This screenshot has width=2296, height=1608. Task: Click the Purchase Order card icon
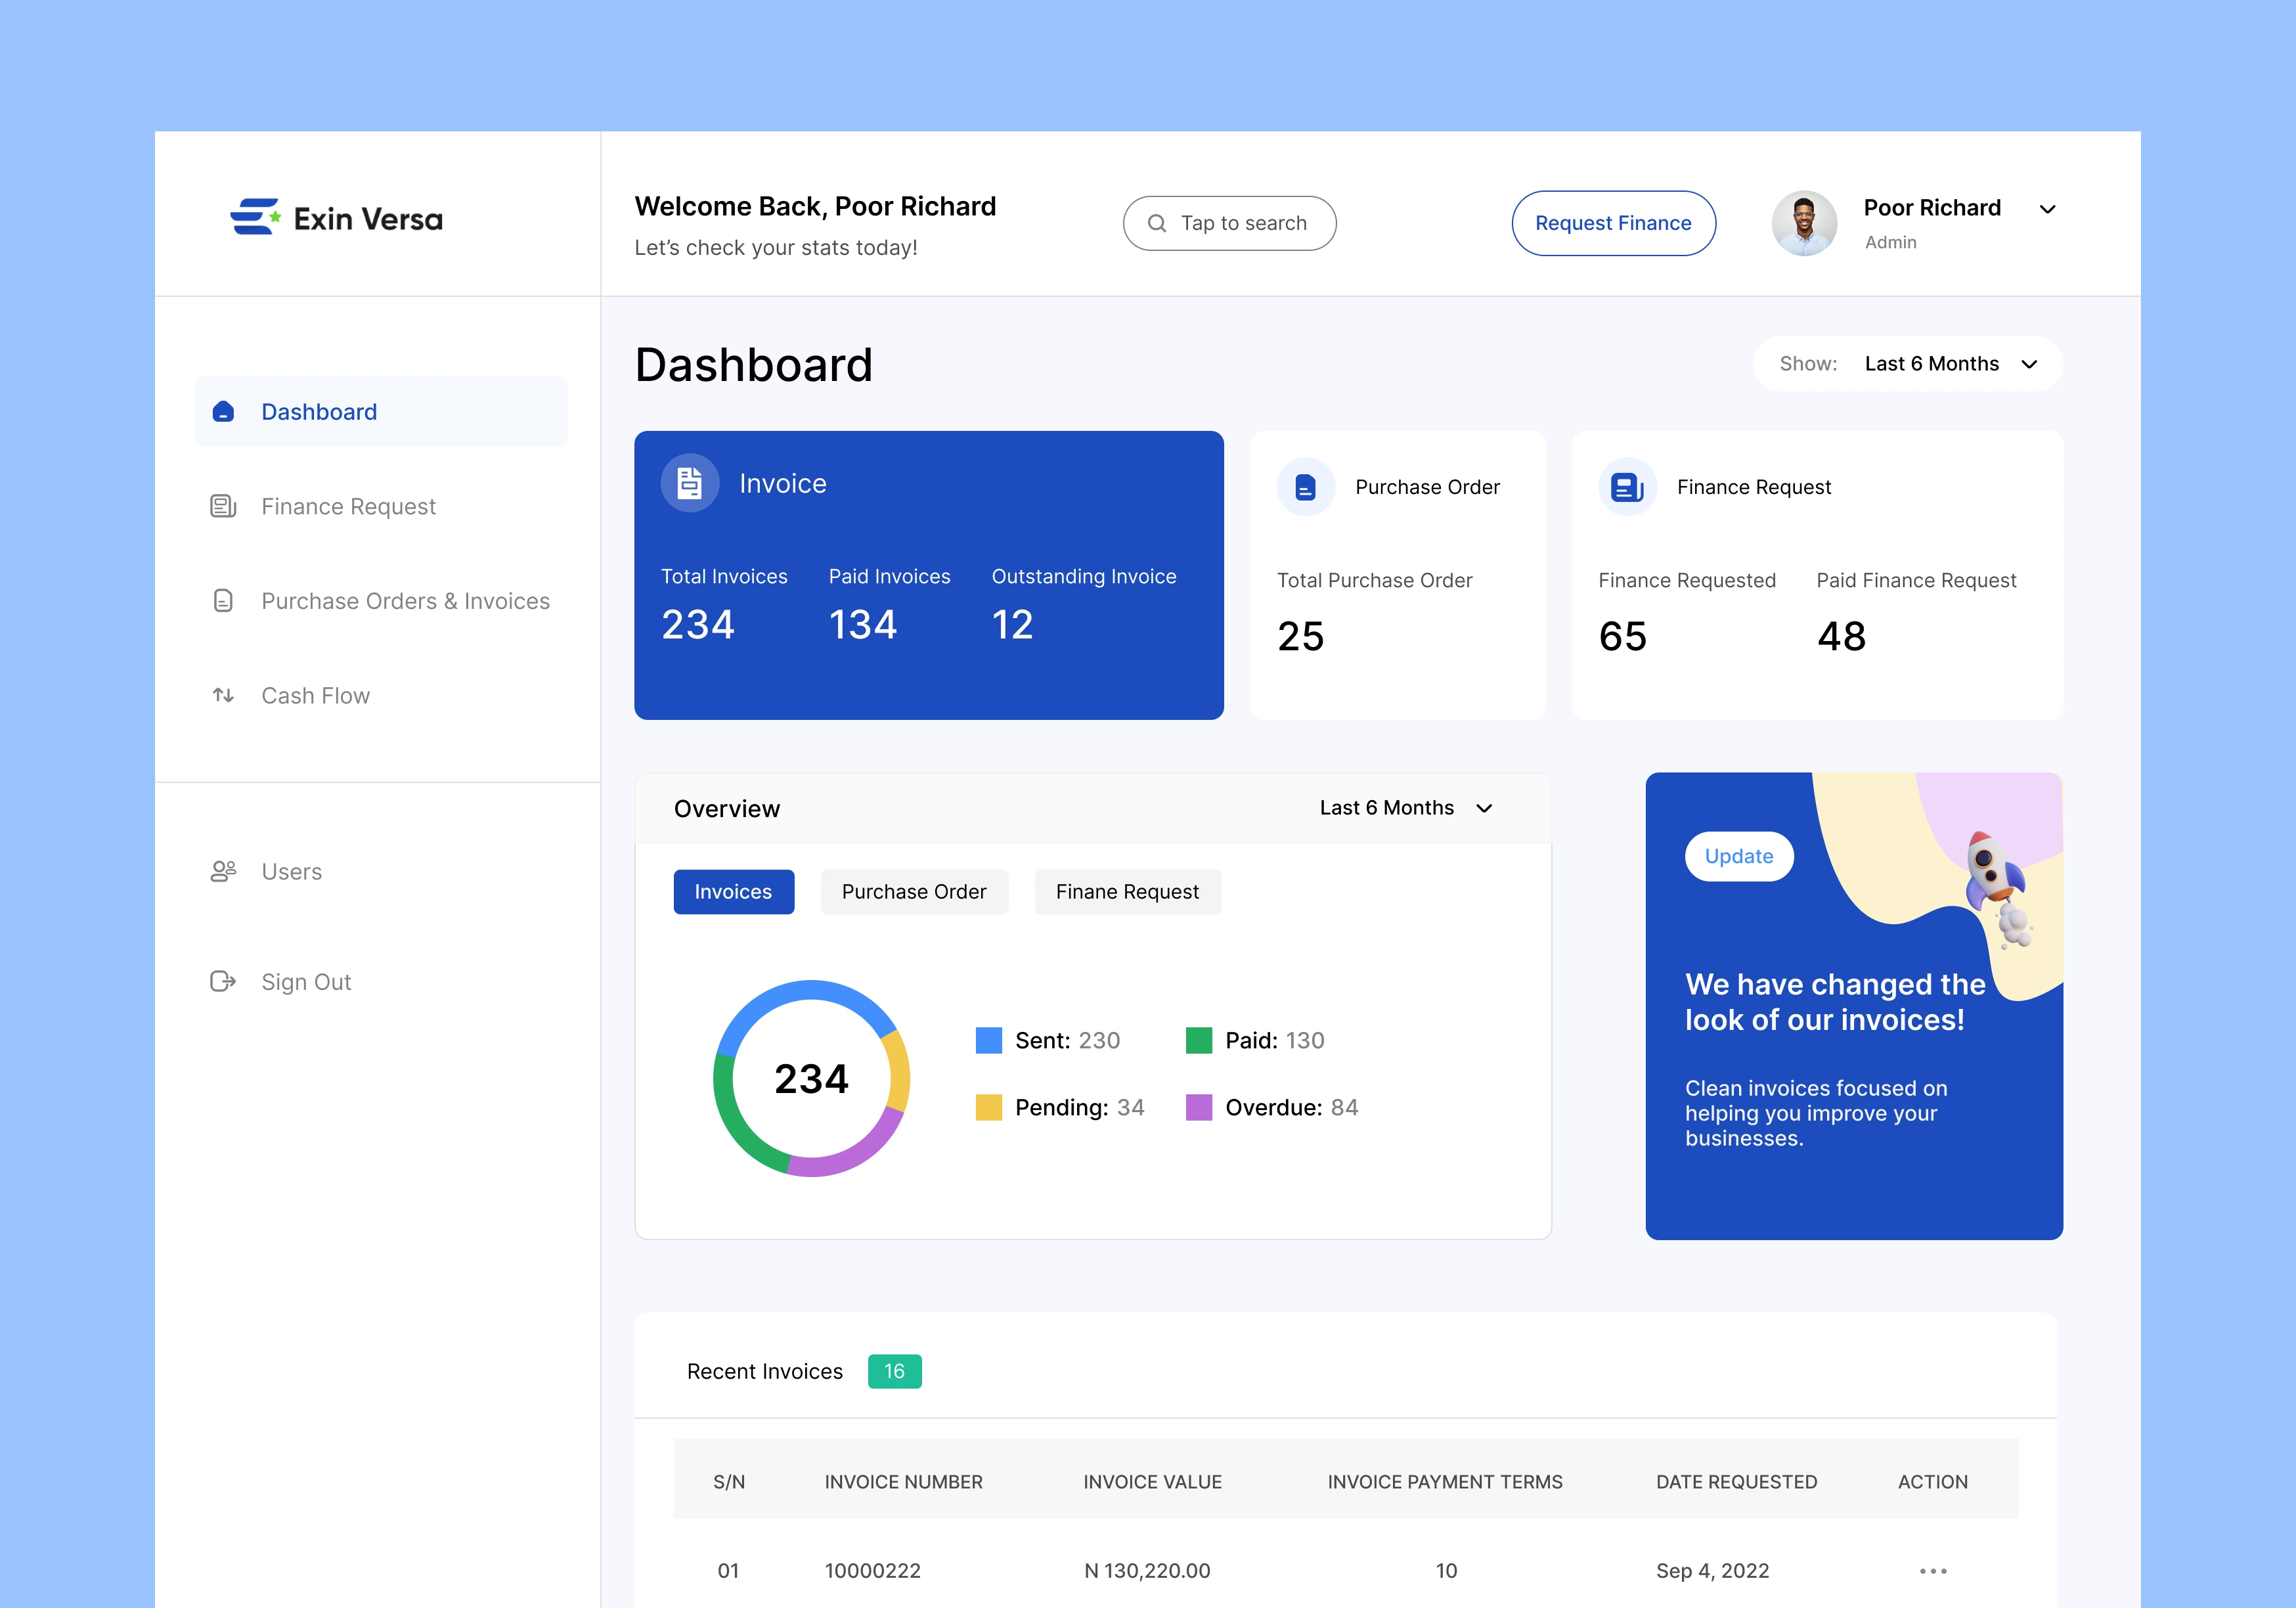pos(1305,488)
